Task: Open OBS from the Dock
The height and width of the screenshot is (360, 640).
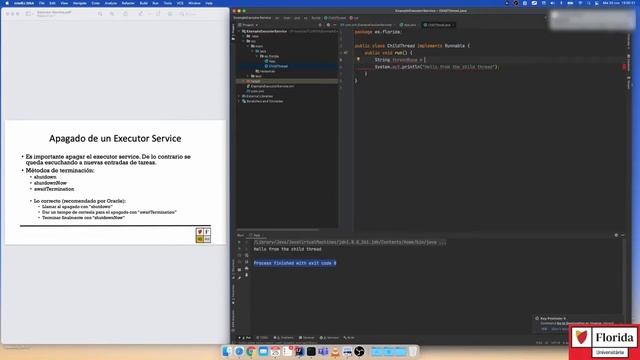Action: coord(359,351)
